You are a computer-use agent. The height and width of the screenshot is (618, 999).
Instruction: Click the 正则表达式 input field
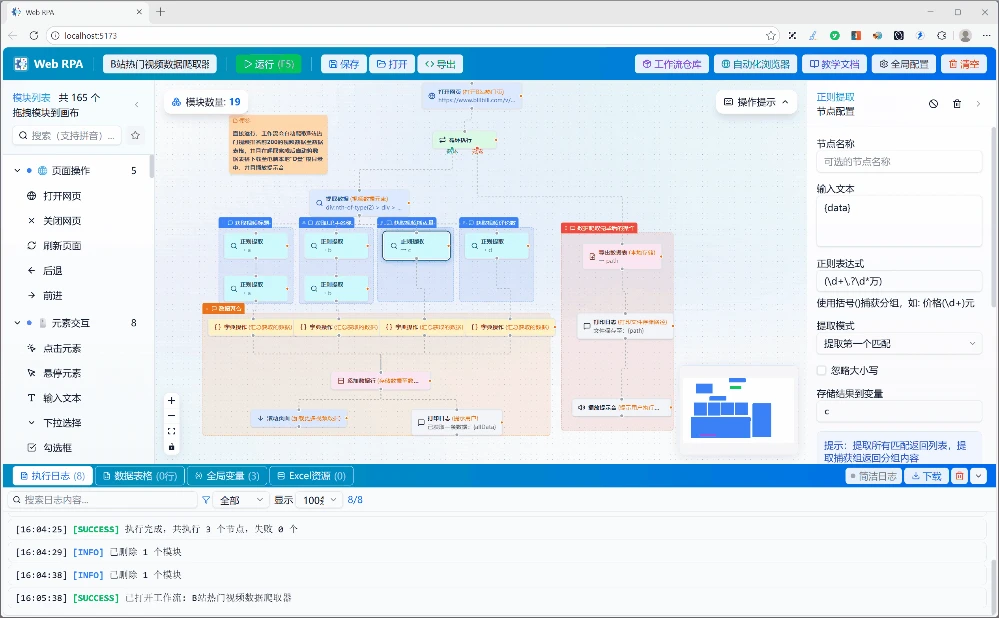(899, 281)
